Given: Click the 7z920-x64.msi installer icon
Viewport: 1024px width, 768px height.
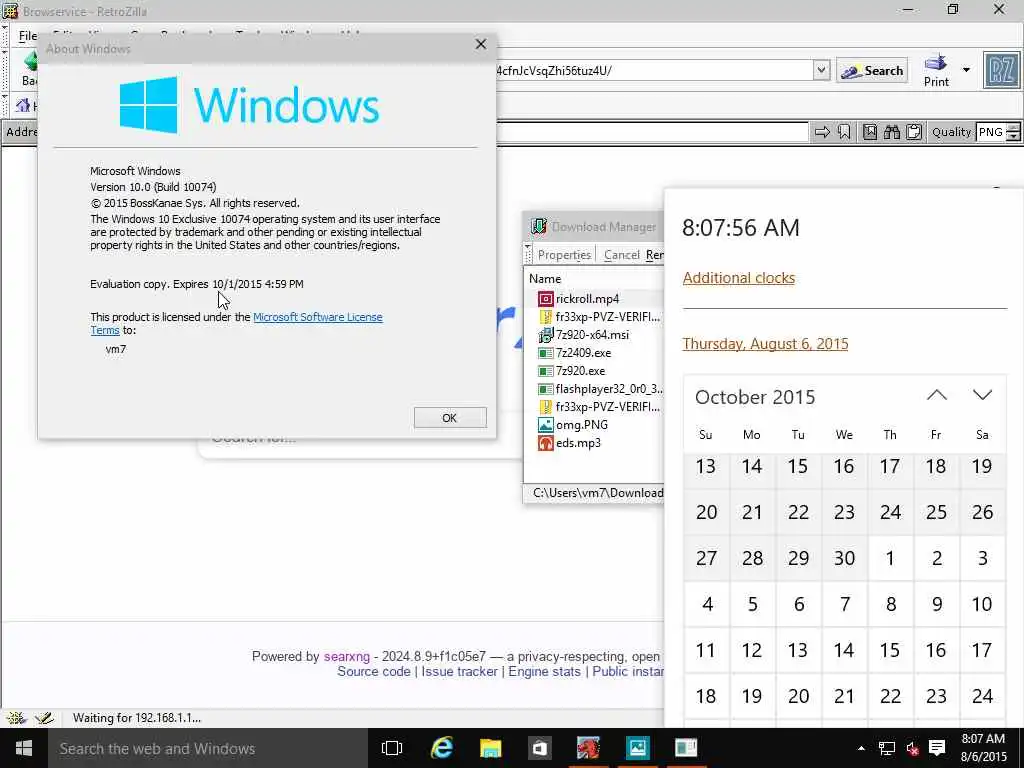Looking at the screenshot, I should (x=545, y=335).
